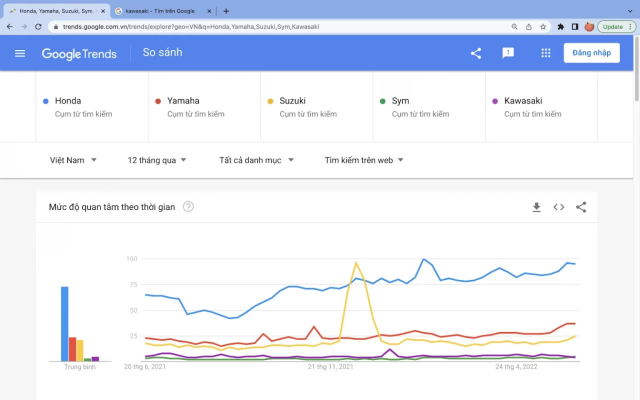Image resolution: width=640 pixels, height=400 pixels.
Task: Open the Tìm kiếm trên web dropdown
Action: [364, 160]
